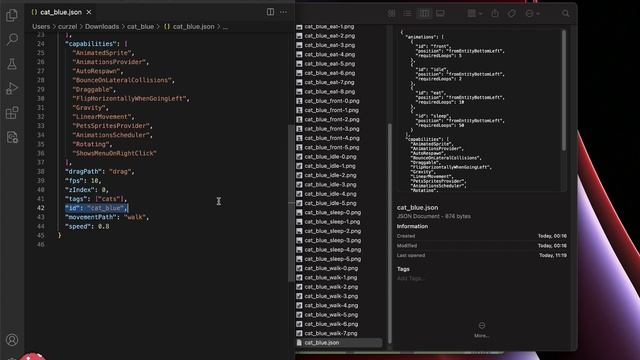Click the Finder Share button
The height and width of the screenshot is (360, 640).
495,13
